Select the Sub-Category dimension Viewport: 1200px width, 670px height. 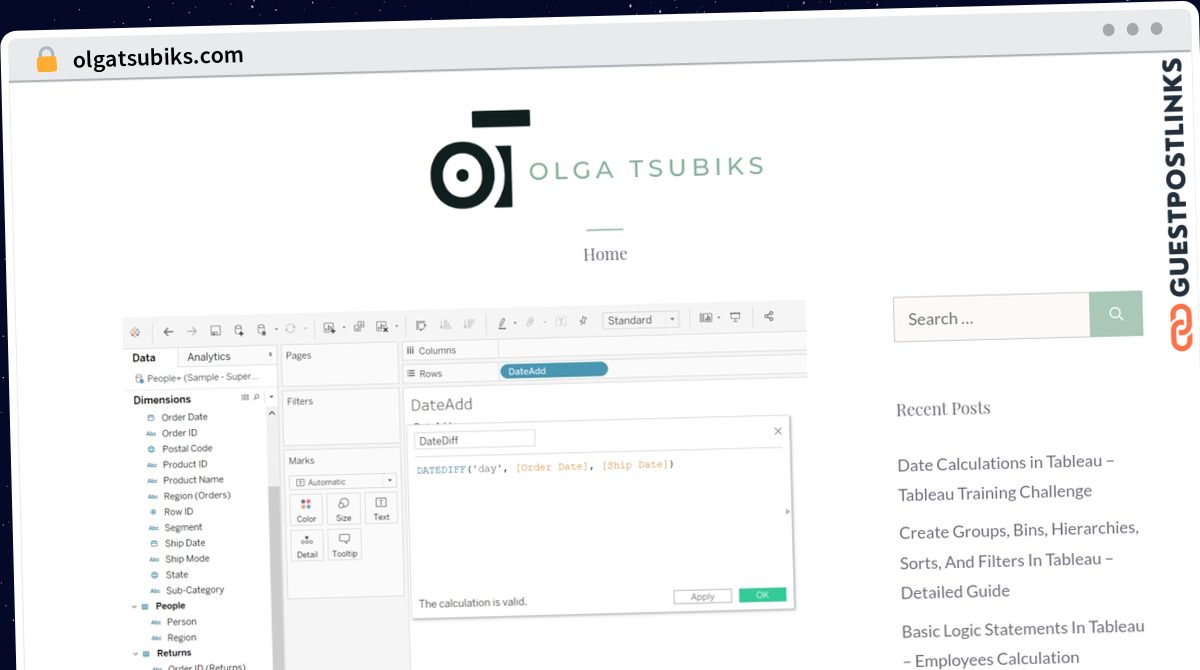pos(195,590)
